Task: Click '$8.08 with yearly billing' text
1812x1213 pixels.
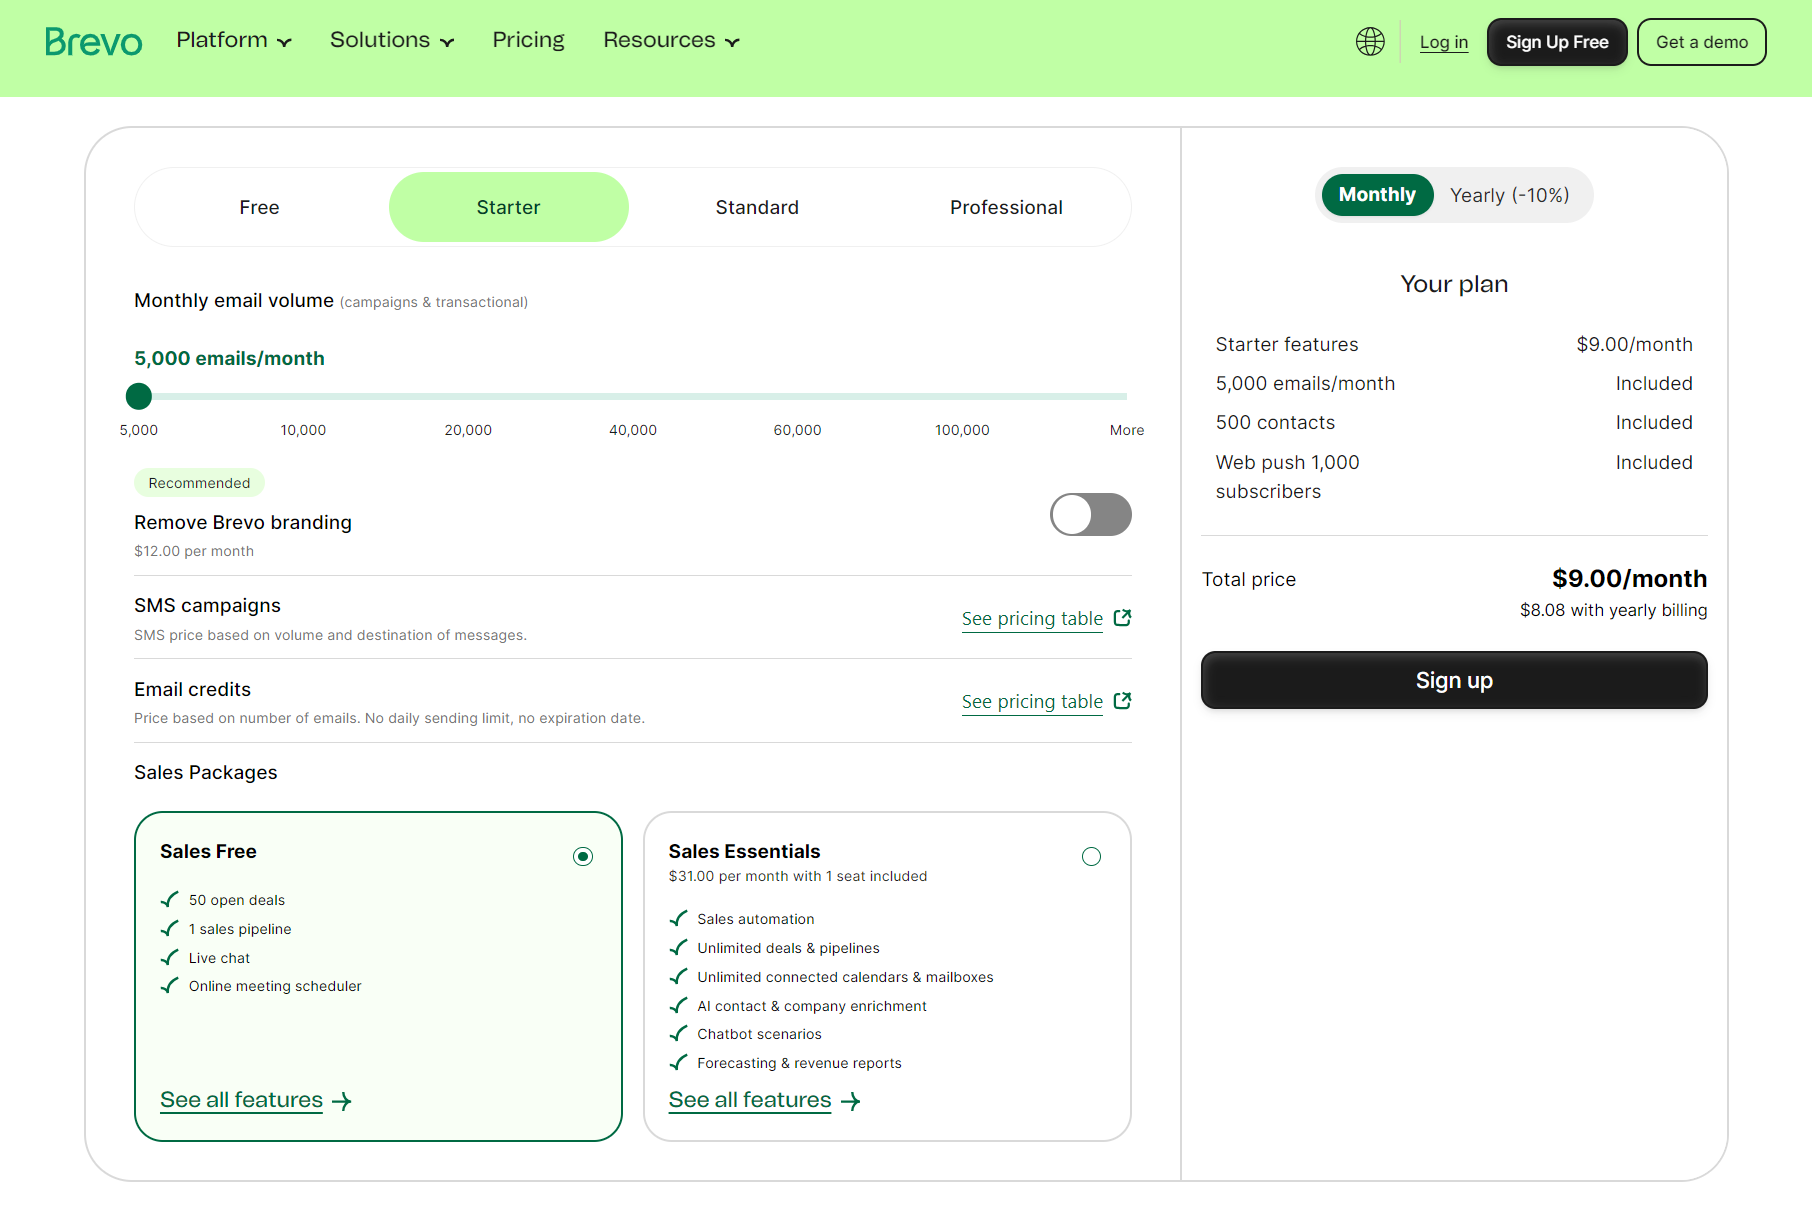Action: 1613,610
